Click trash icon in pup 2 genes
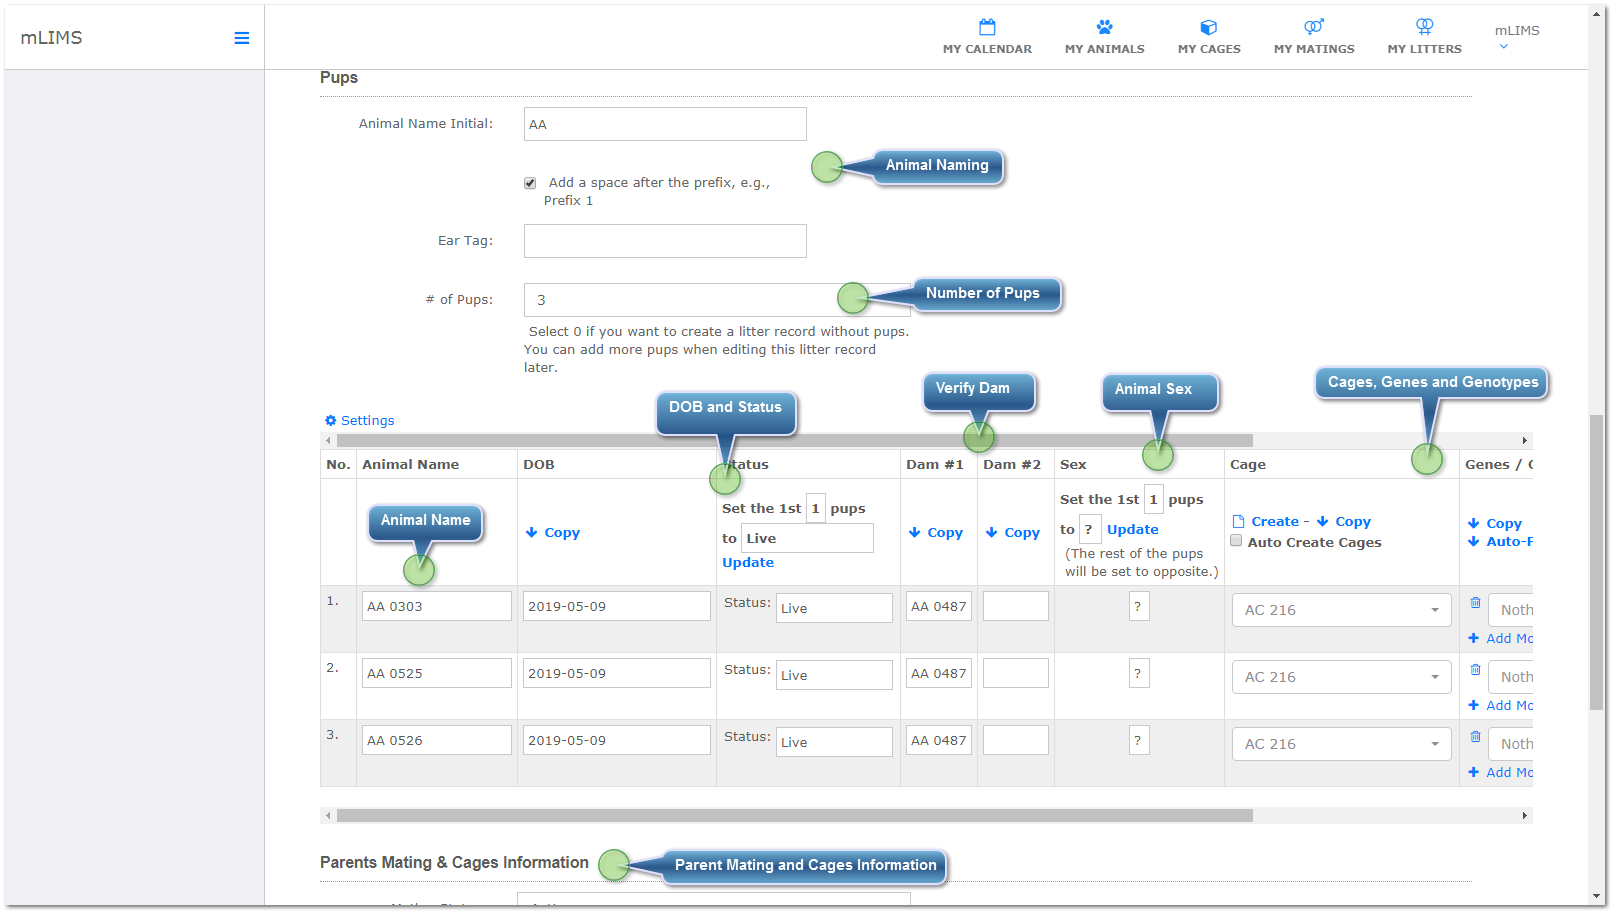1614x914 pixels. 1475,670
